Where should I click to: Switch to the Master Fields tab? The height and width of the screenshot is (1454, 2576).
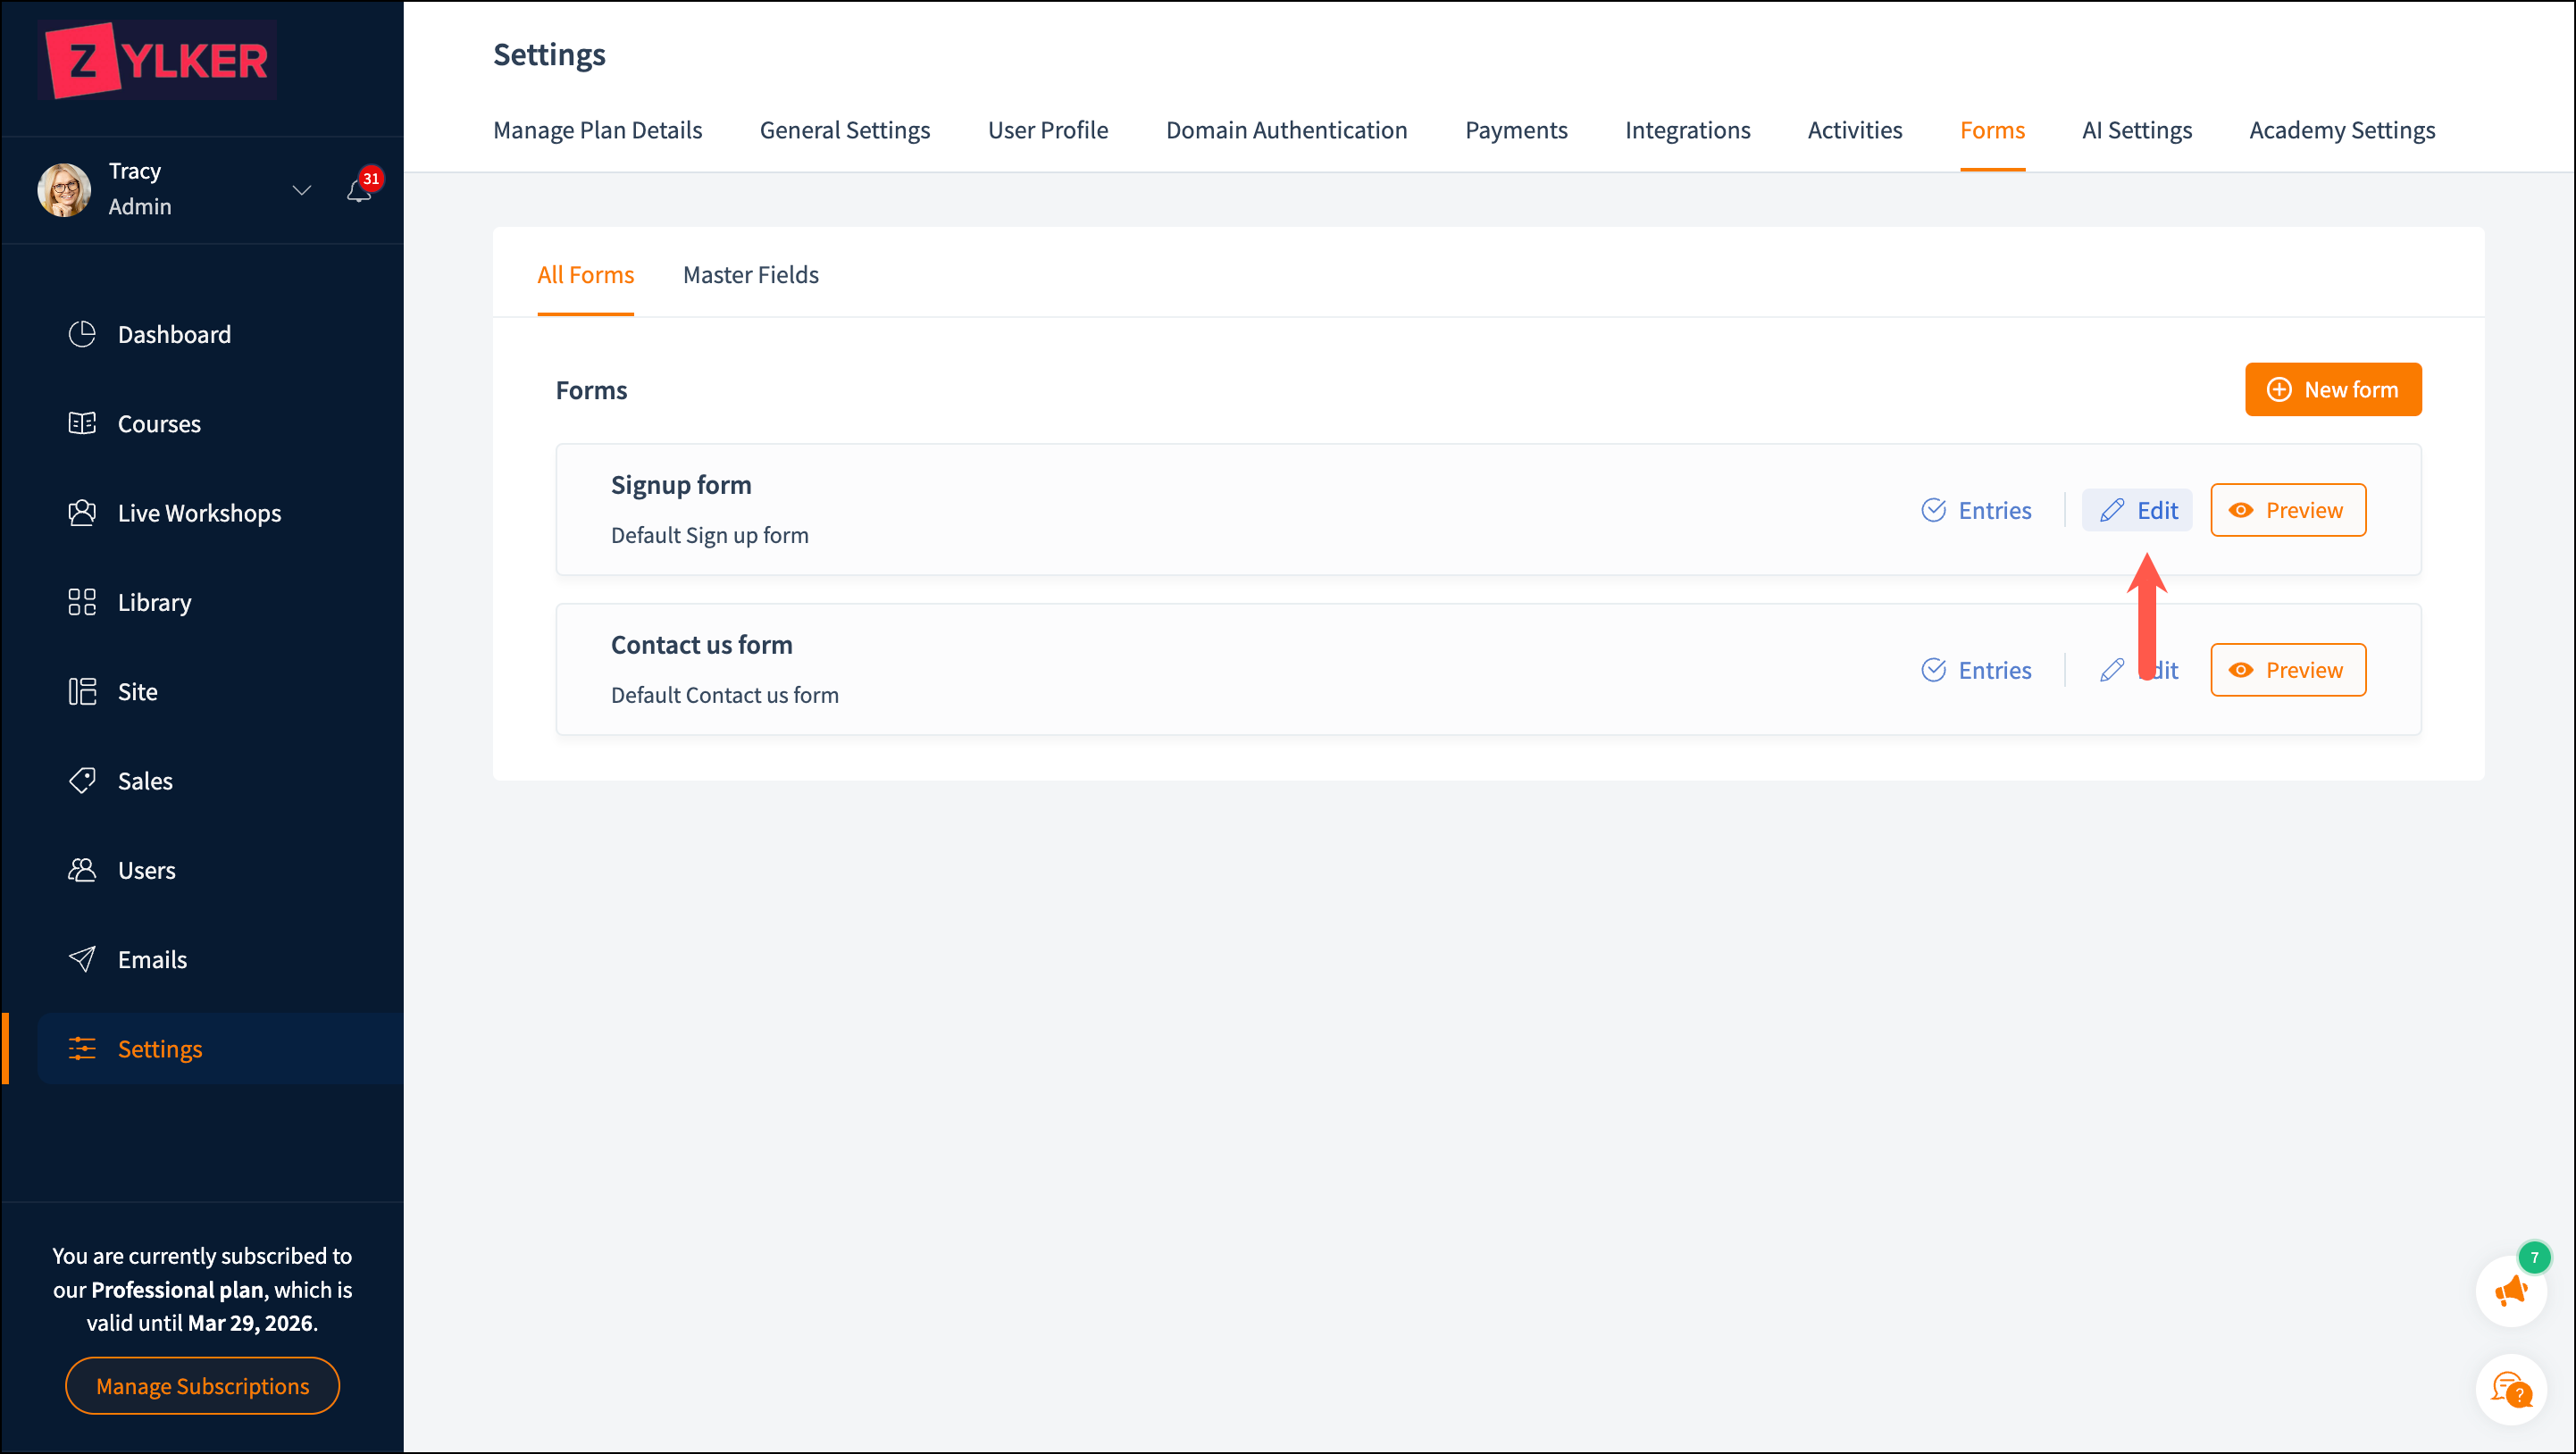pyautogui.click(x=750, y=275)
